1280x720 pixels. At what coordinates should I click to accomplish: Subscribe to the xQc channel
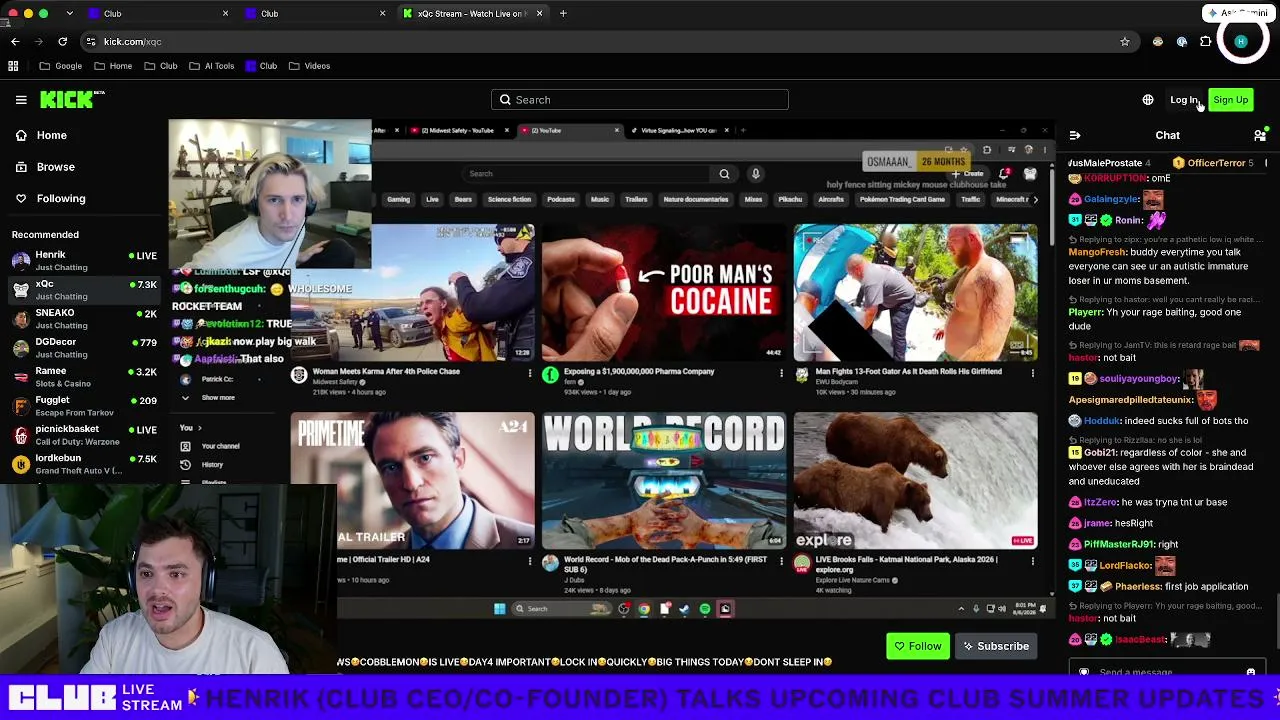click(995, 646)
